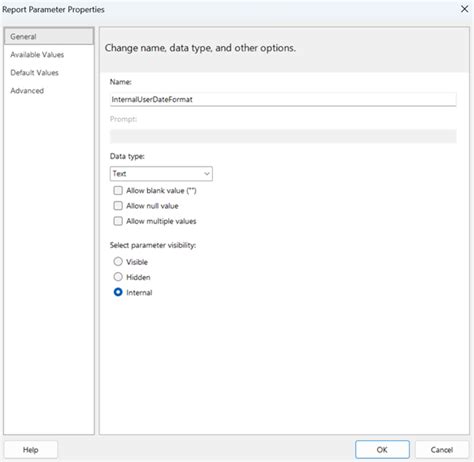Viewport: 474px width, 462px height.
Task: Open the Advanced page
Action: pos(27,91)
